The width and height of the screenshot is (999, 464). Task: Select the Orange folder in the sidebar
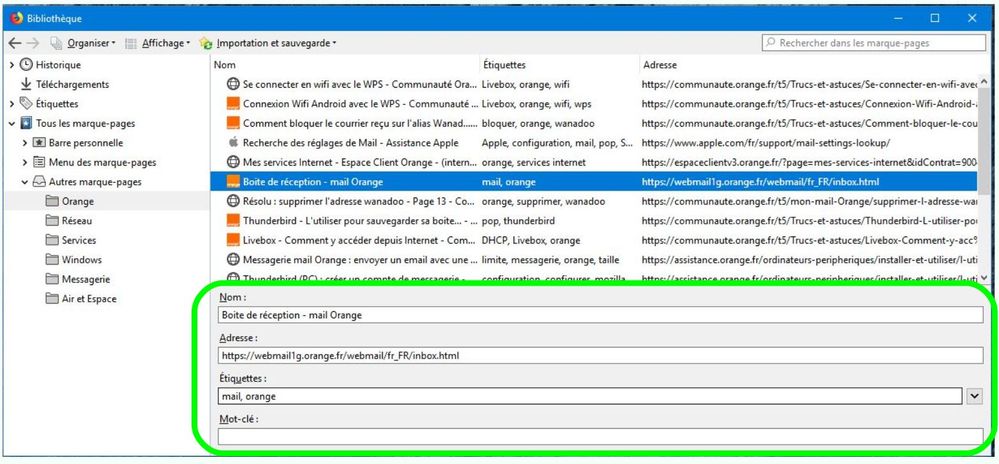(x=78, y=201)
